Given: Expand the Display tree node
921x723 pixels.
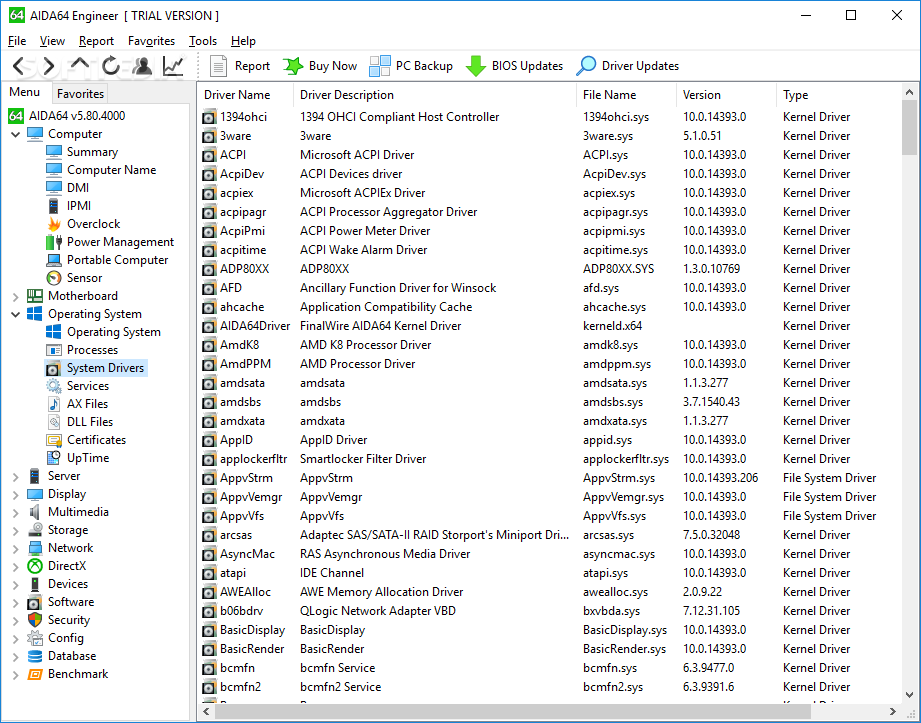Looking at the screenshot, I should pos(15,495).
